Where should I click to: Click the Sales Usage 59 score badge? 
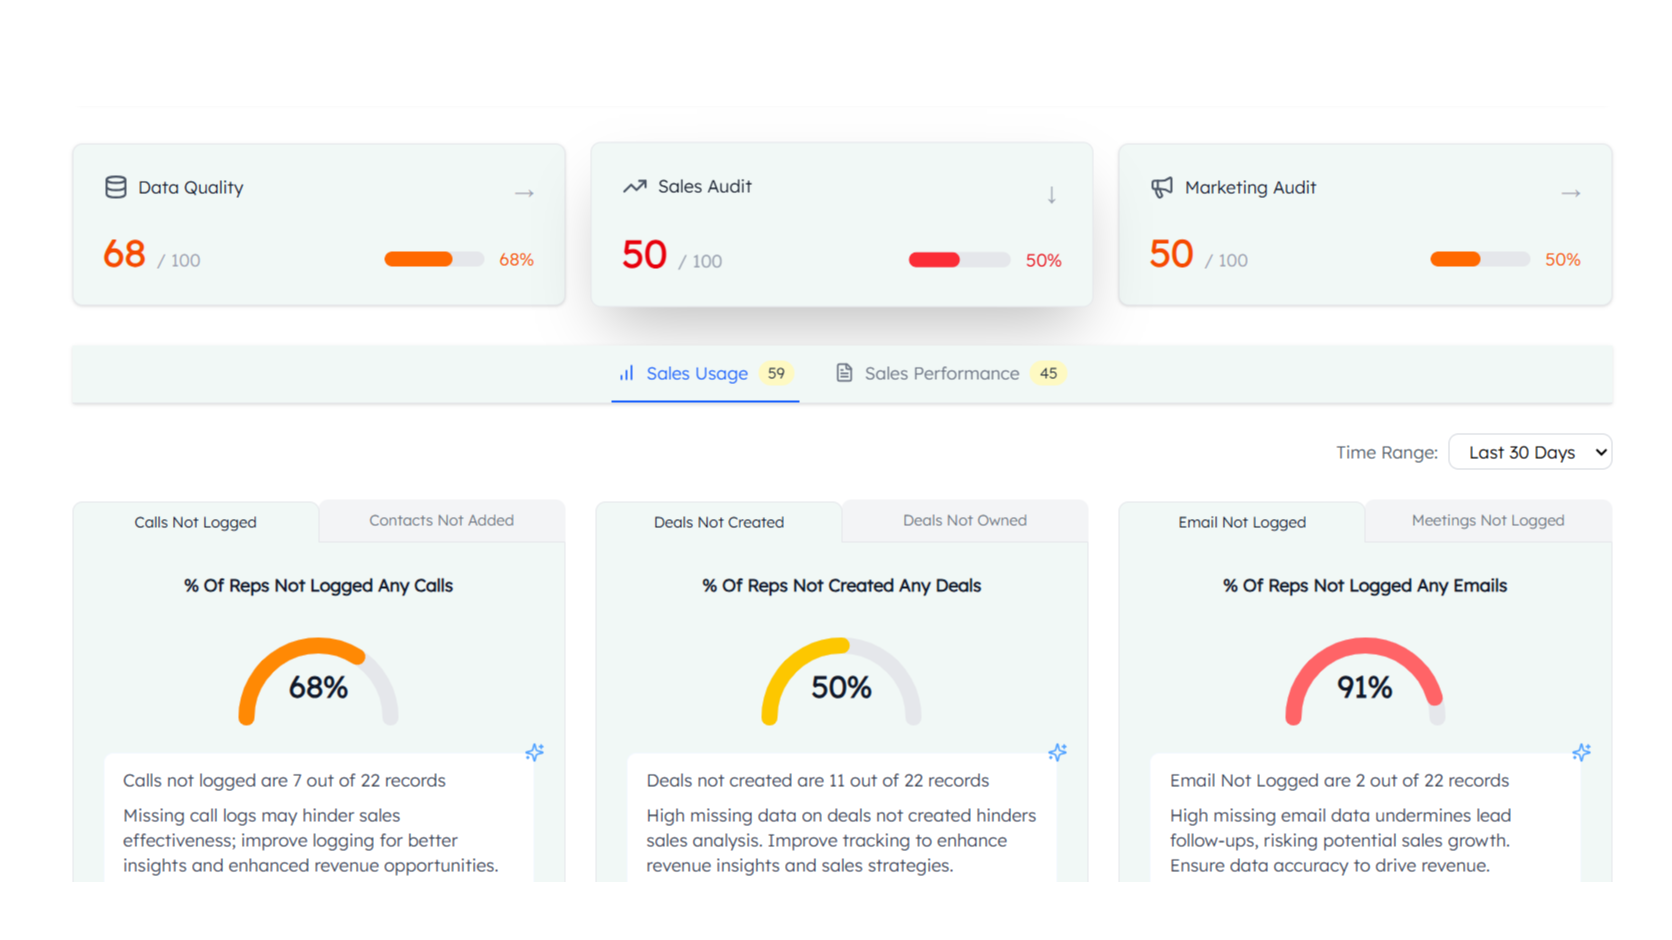click(x=776, y=373)
